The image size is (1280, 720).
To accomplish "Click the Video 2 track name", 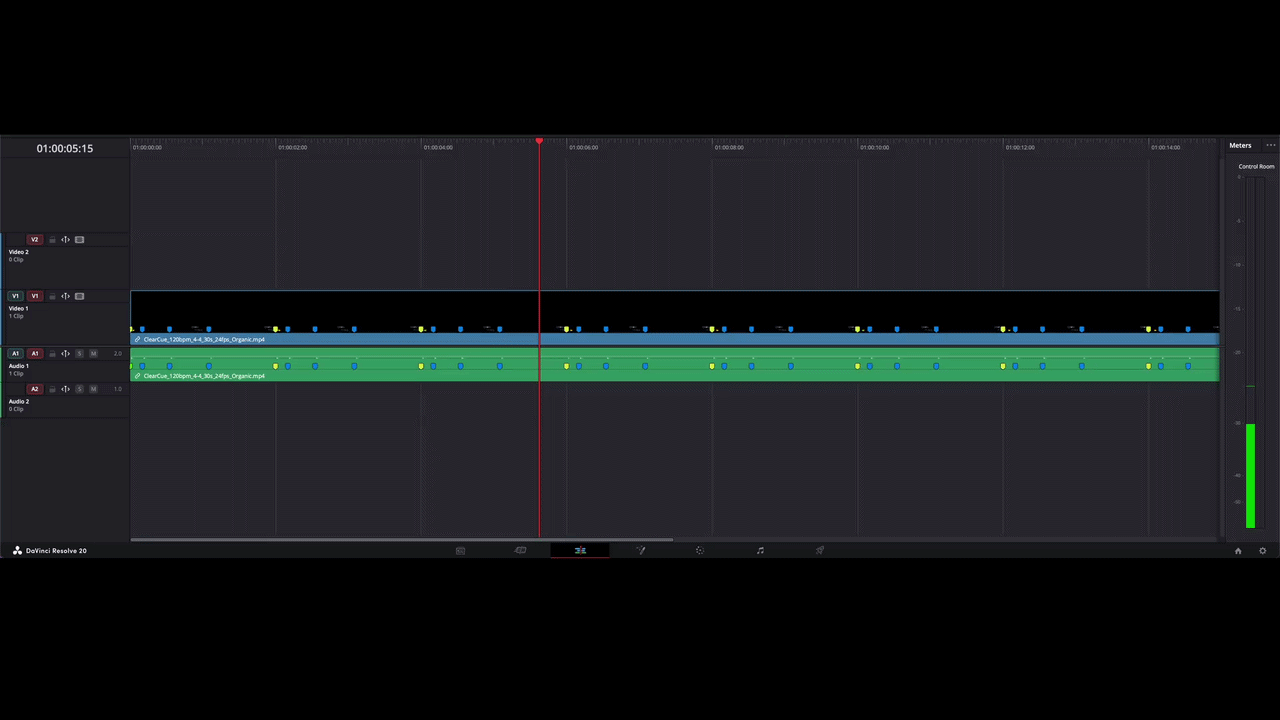I will [x=19, y=252].
